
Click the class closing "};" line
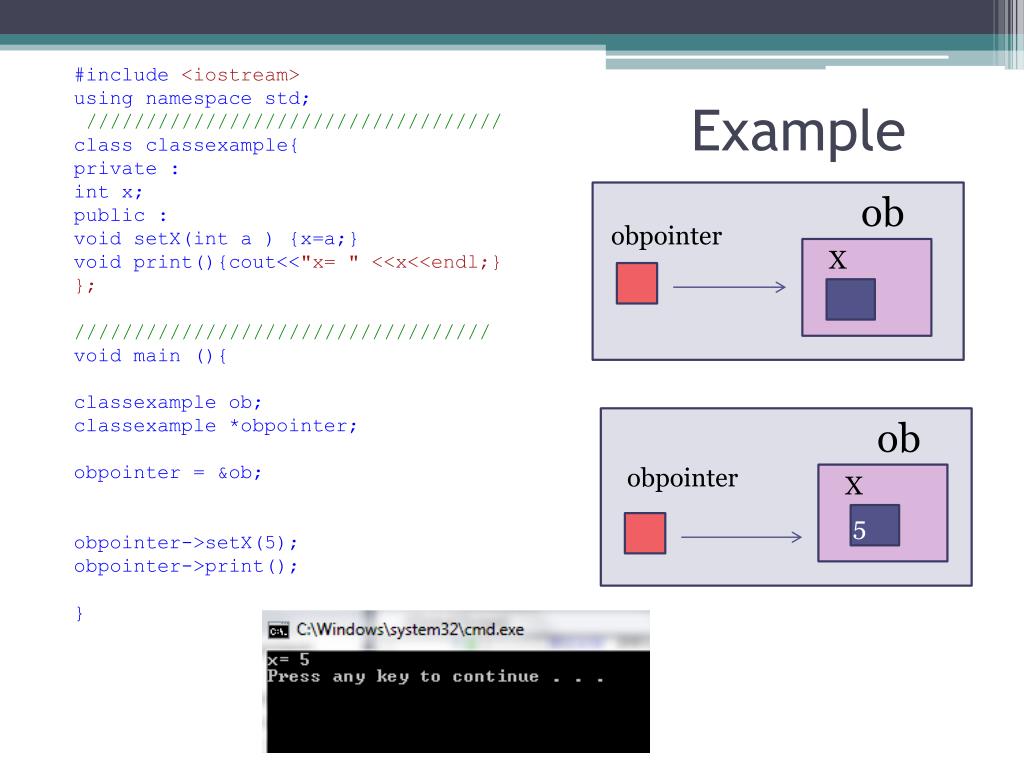pos(85,286)
